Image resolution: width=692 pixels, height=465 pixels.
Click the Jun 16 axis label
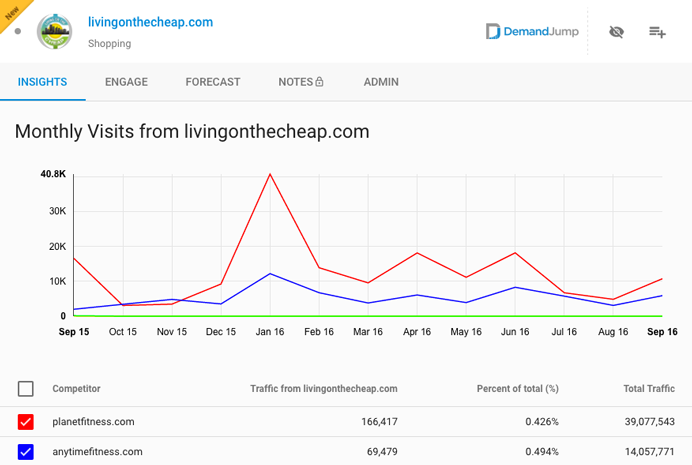(515, 332)
